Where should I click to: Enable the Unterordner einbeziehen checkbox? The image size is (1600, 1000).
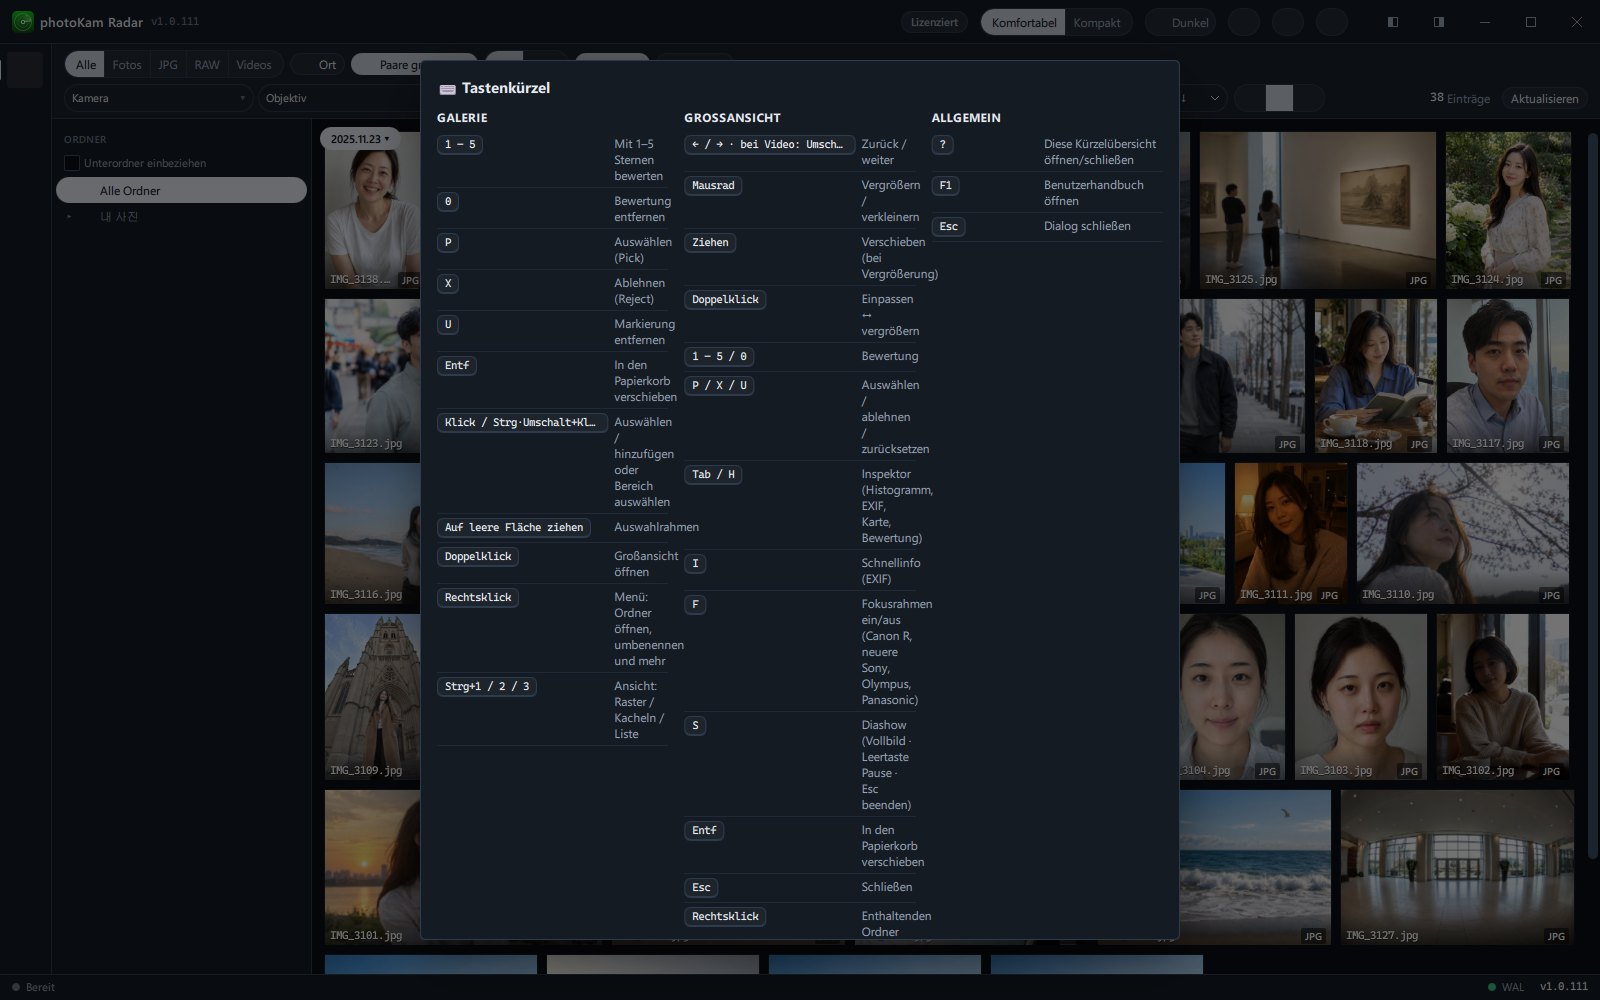click(72, 163)
